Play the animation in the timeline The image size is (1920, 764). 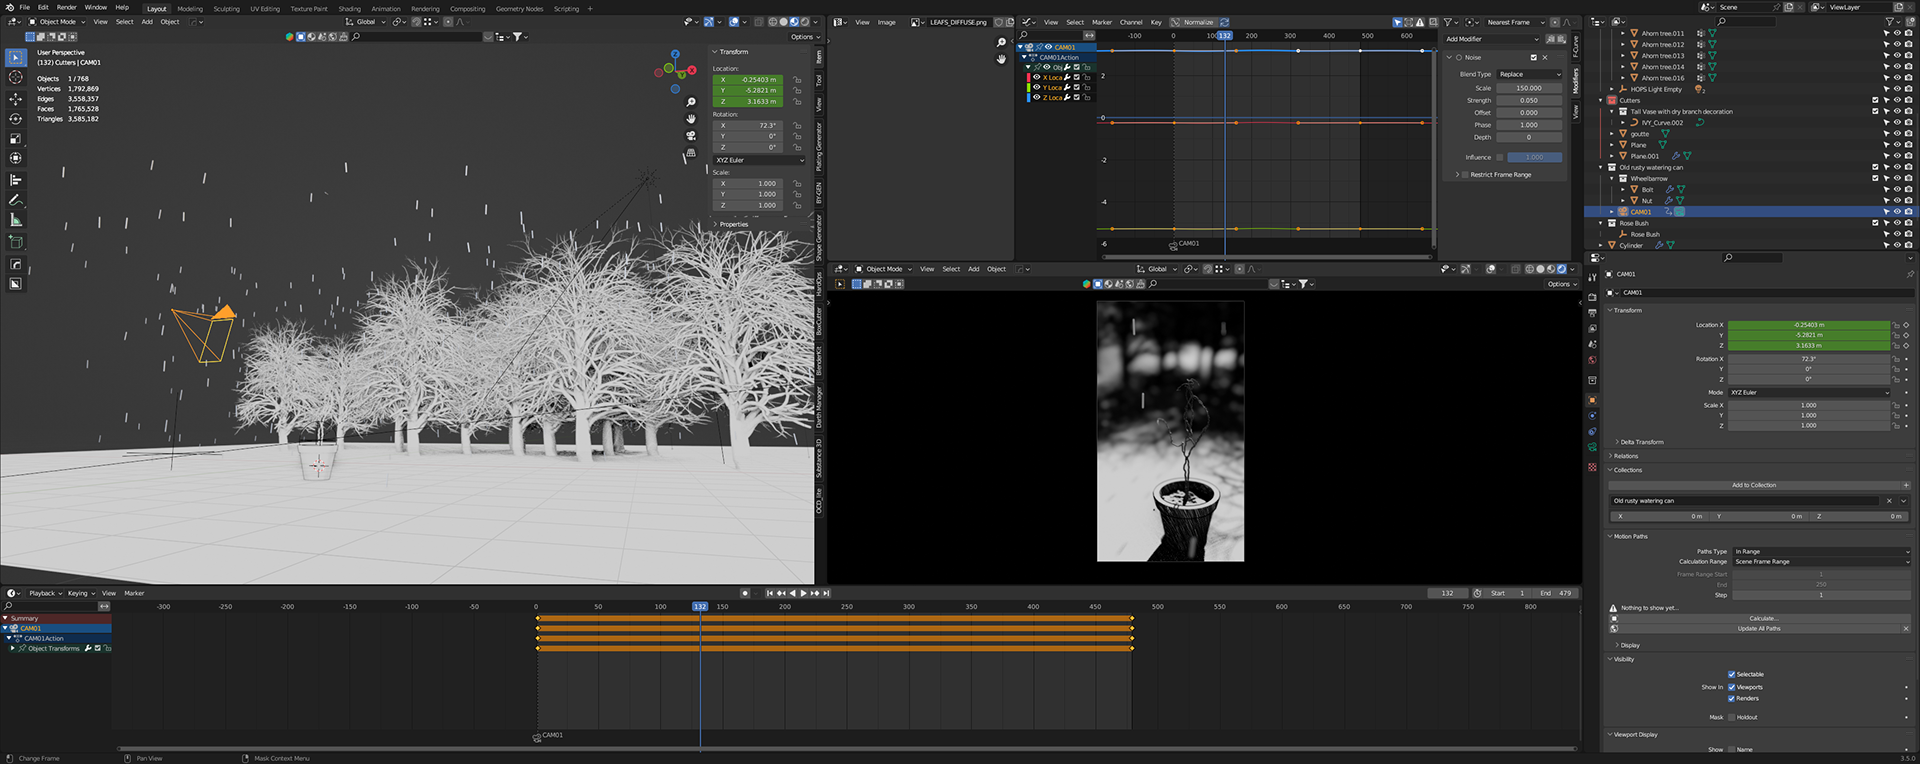(803, 593)
